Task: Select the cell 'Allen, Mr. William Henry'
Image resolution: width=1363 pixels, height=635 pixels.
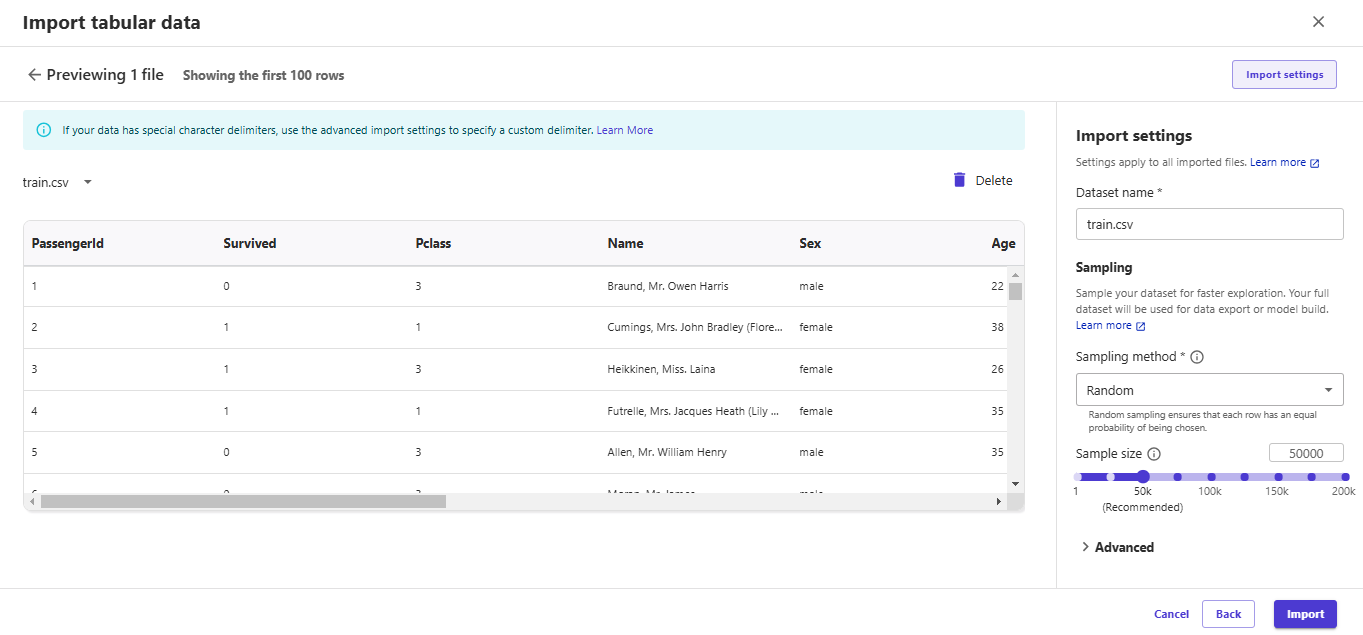Action: click(667, 452)
